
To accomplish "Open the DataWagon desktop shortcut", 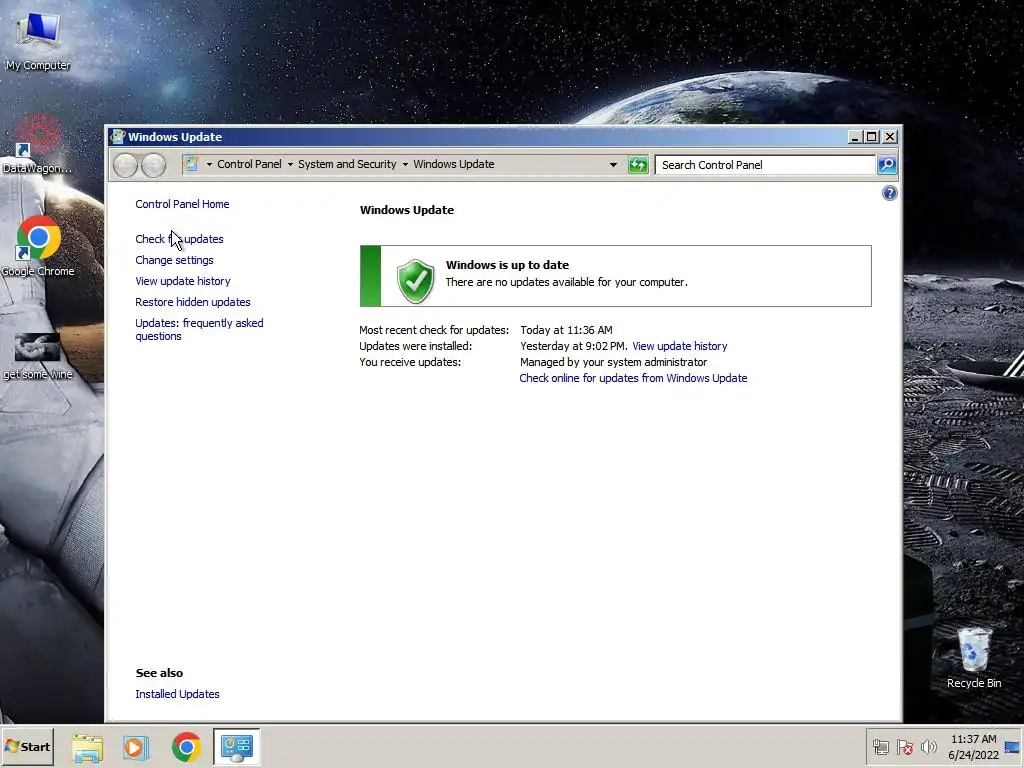I will tap(37, 144).
